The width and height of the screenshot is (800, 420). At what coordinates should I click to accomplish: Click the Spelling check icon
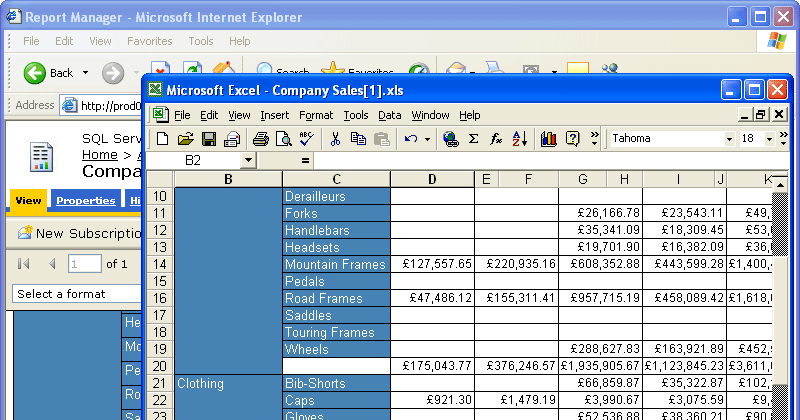click(305, 139)
